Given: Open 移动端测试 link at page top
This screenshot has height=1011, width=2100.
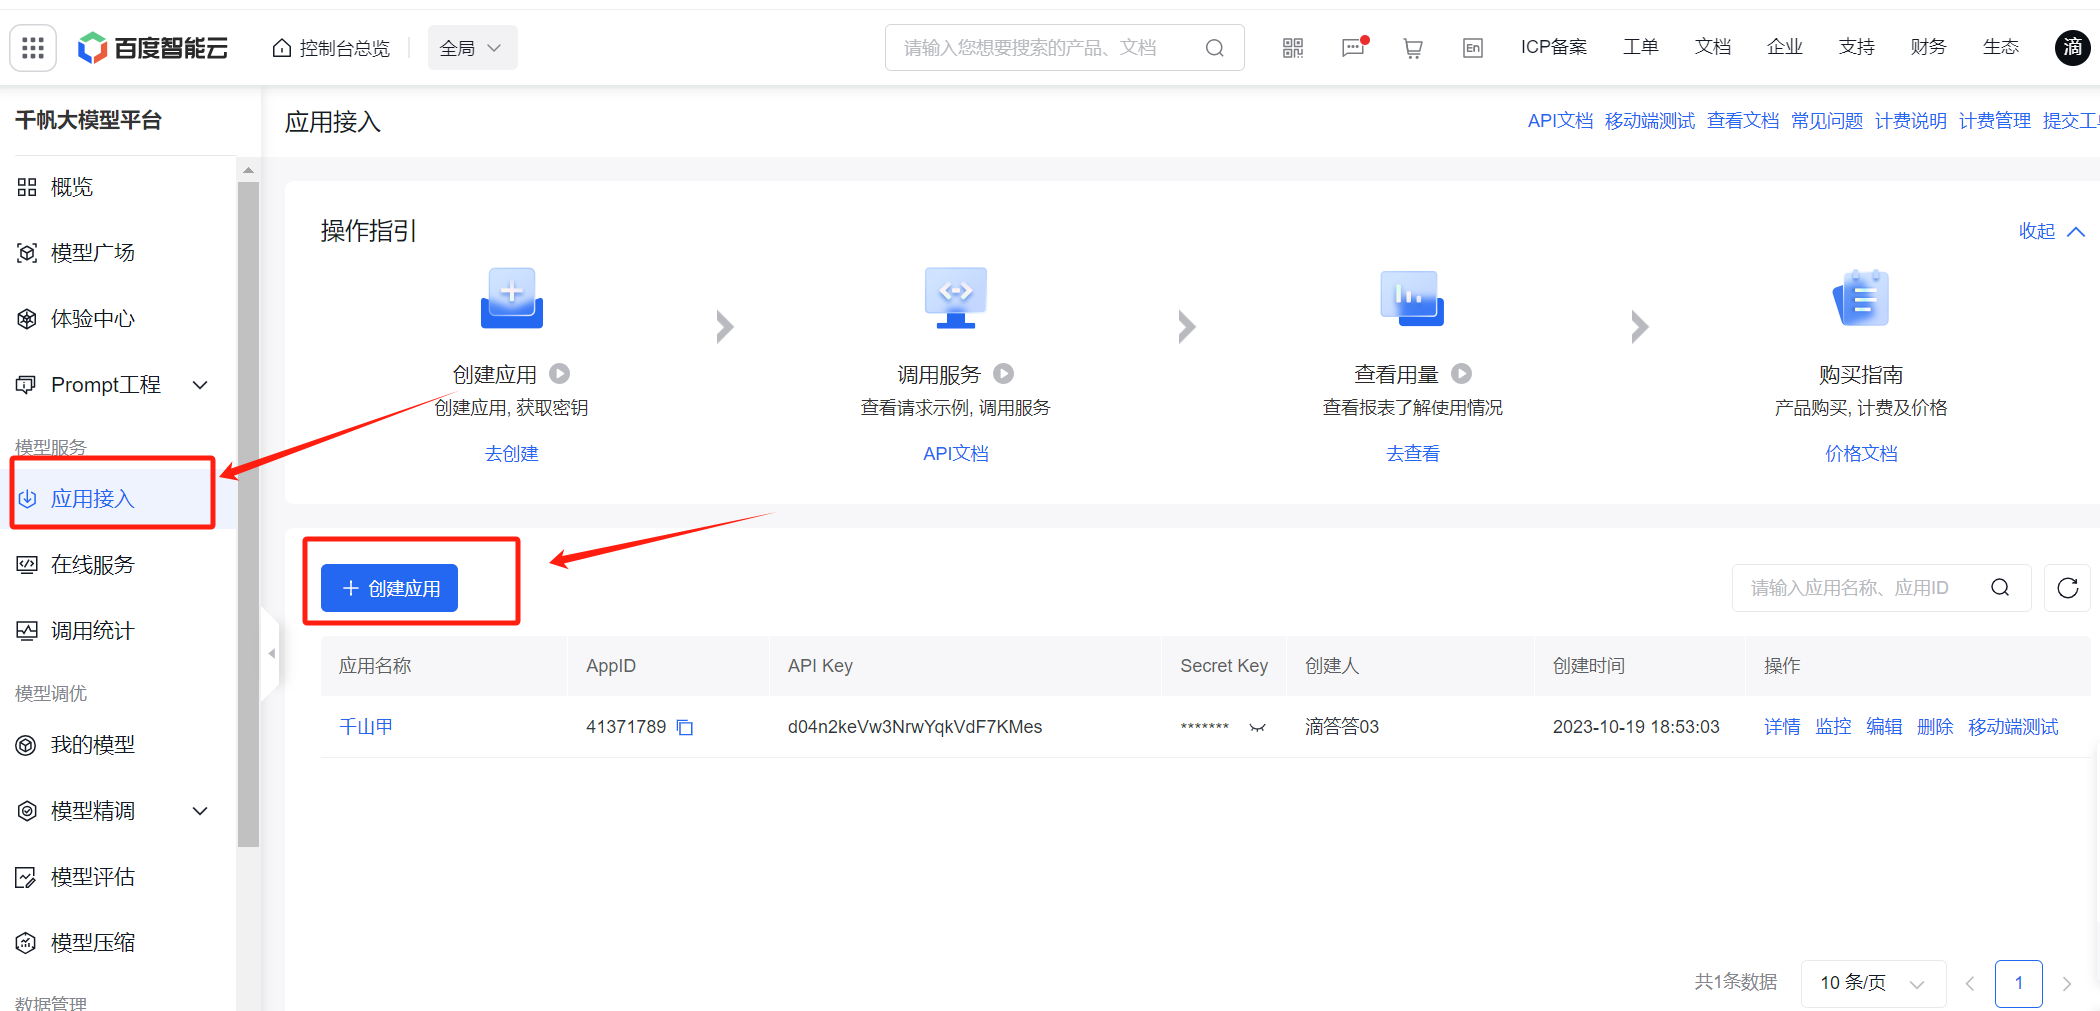Looking at the screenshot, I should pyautogui.click(x=1650, y=121).
